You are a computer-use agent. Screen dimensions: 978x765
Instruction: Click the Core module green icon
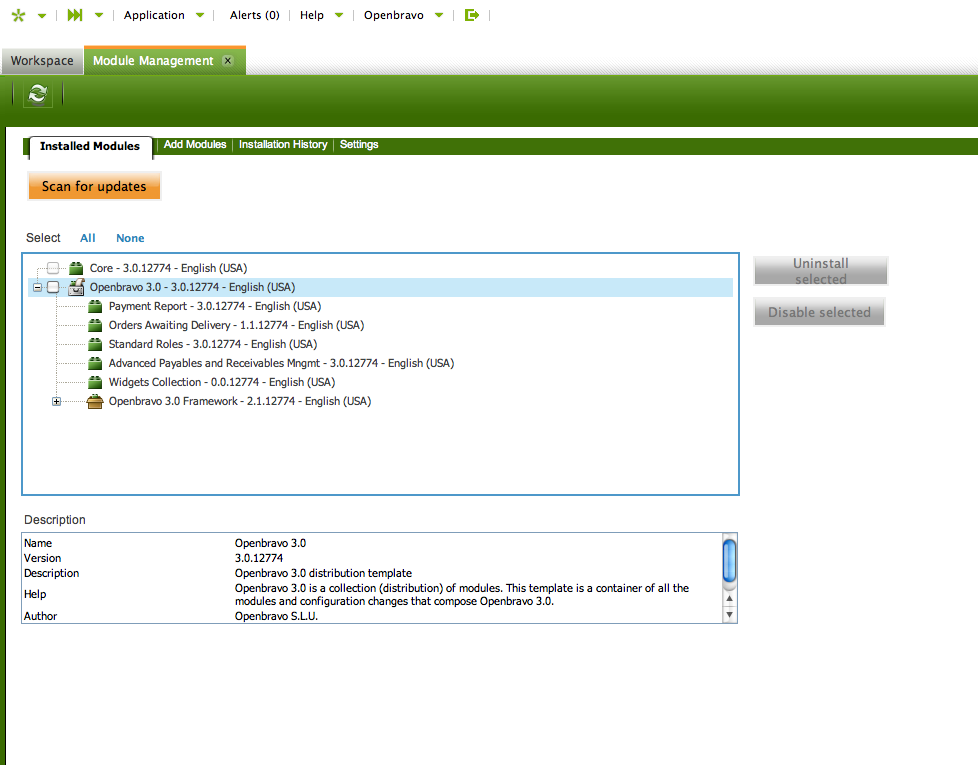click(76, 268)
